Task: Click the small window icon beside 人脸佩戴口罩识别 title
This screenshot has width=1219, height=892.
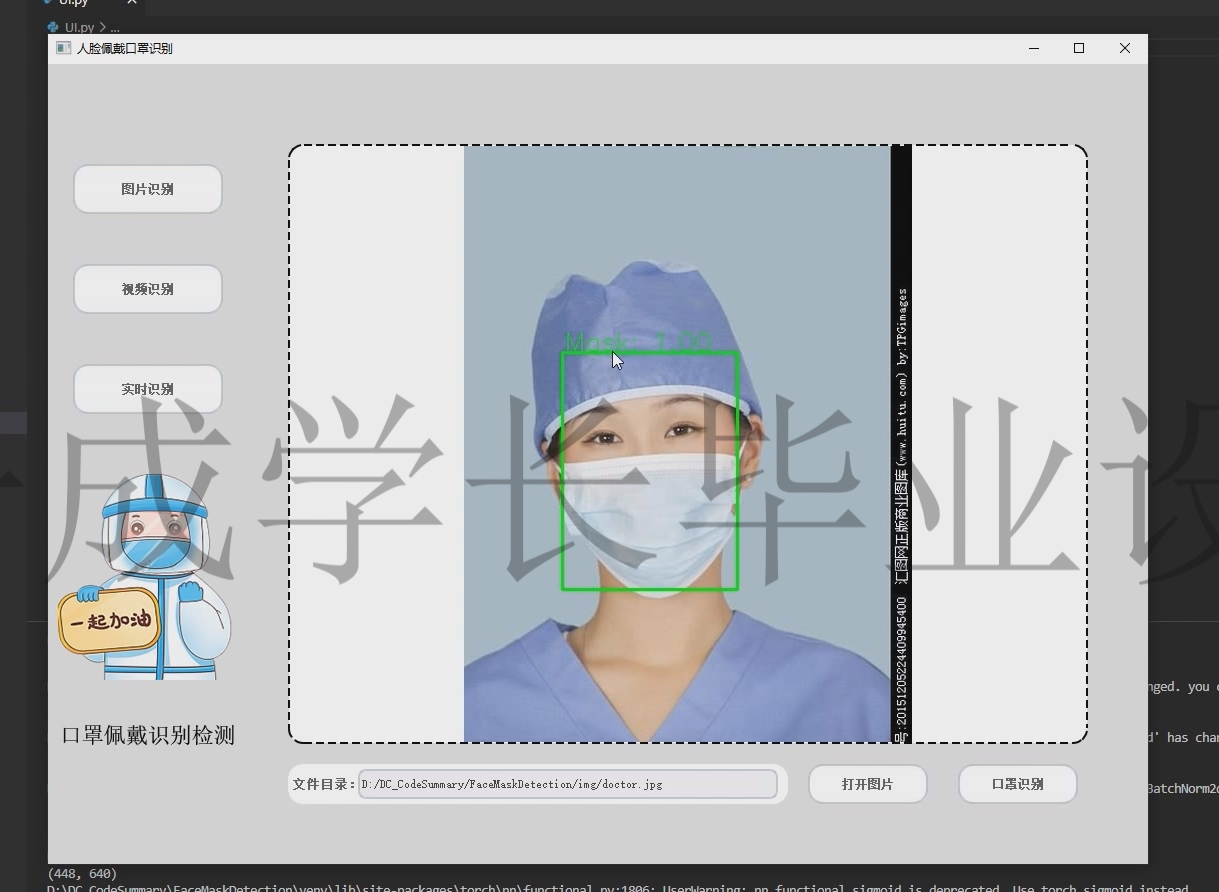Action: (x=62, y=48)
